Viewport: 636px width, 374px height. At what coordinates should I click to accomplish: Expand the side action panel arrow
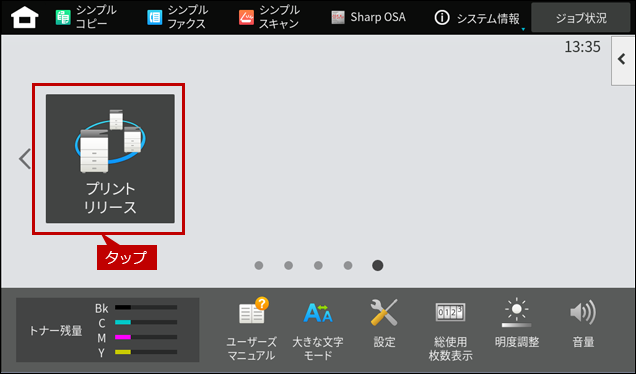(x=623, y=60)
